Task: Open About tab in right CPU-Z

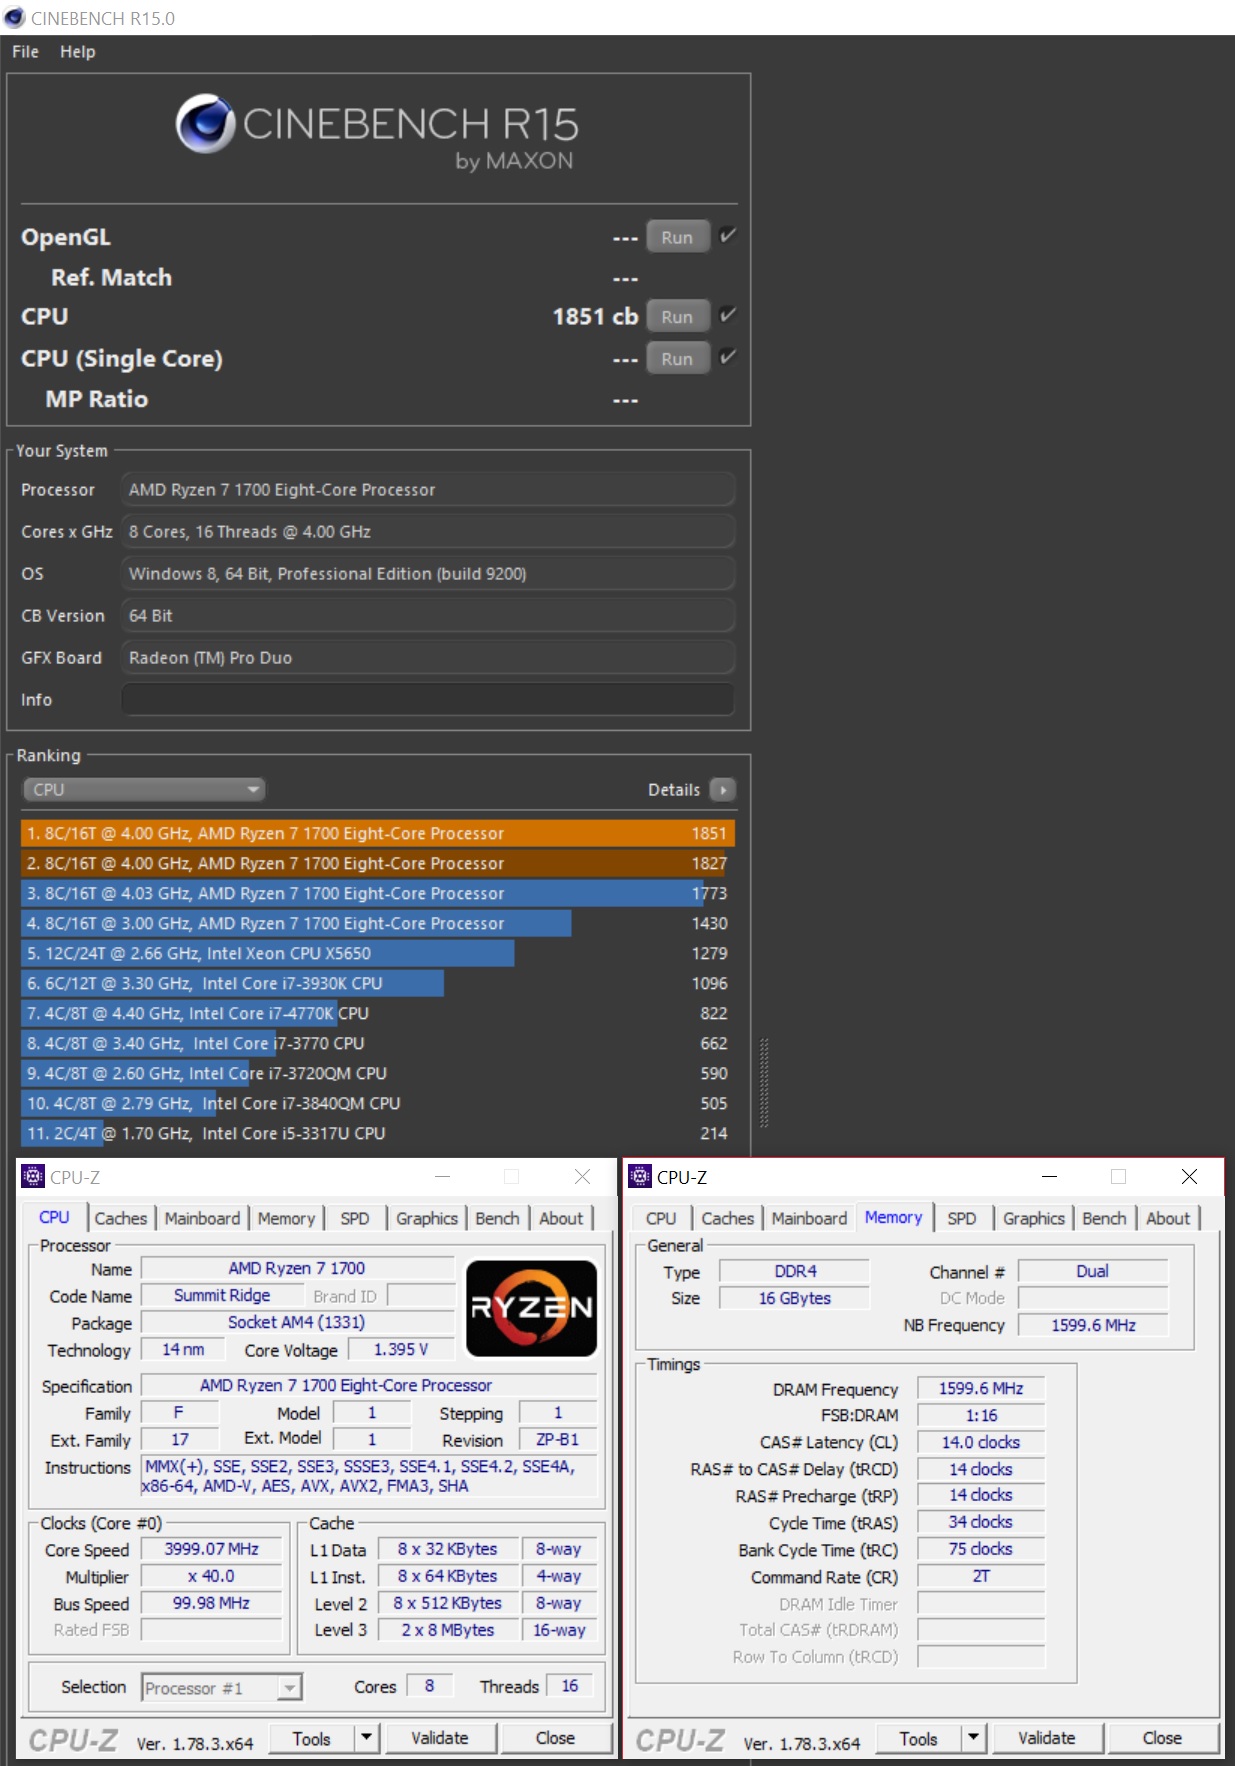Action: [x=1168, y=1218]
